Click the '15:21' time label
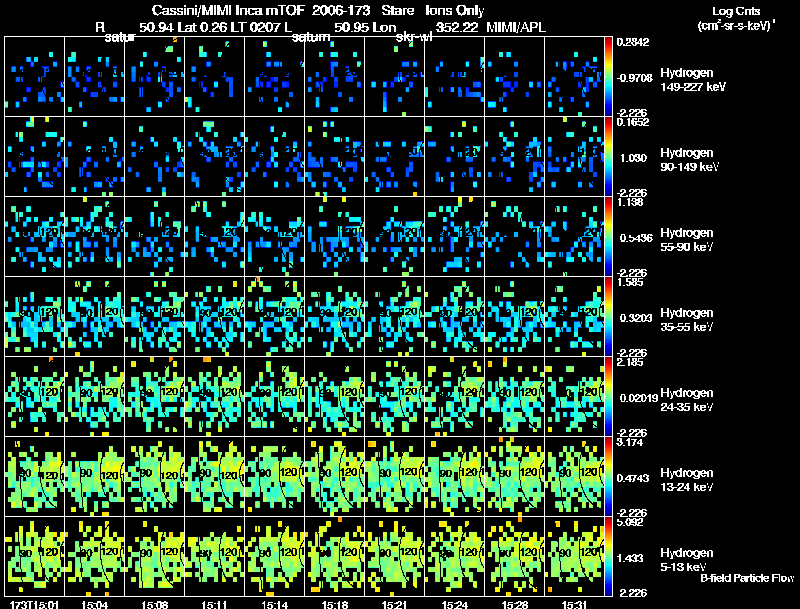Image resolution: width=800 pixels, height=609 pixels. 394,605
